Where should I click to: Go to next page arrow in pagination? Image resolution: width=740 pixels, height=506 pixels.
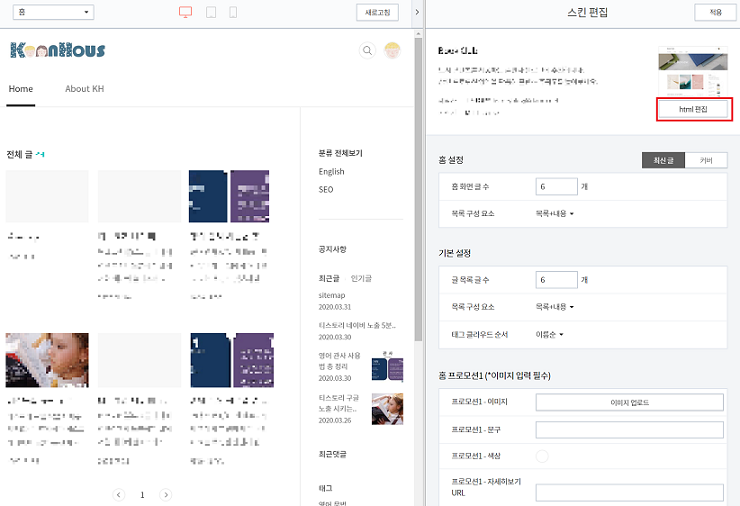[166, 495]
